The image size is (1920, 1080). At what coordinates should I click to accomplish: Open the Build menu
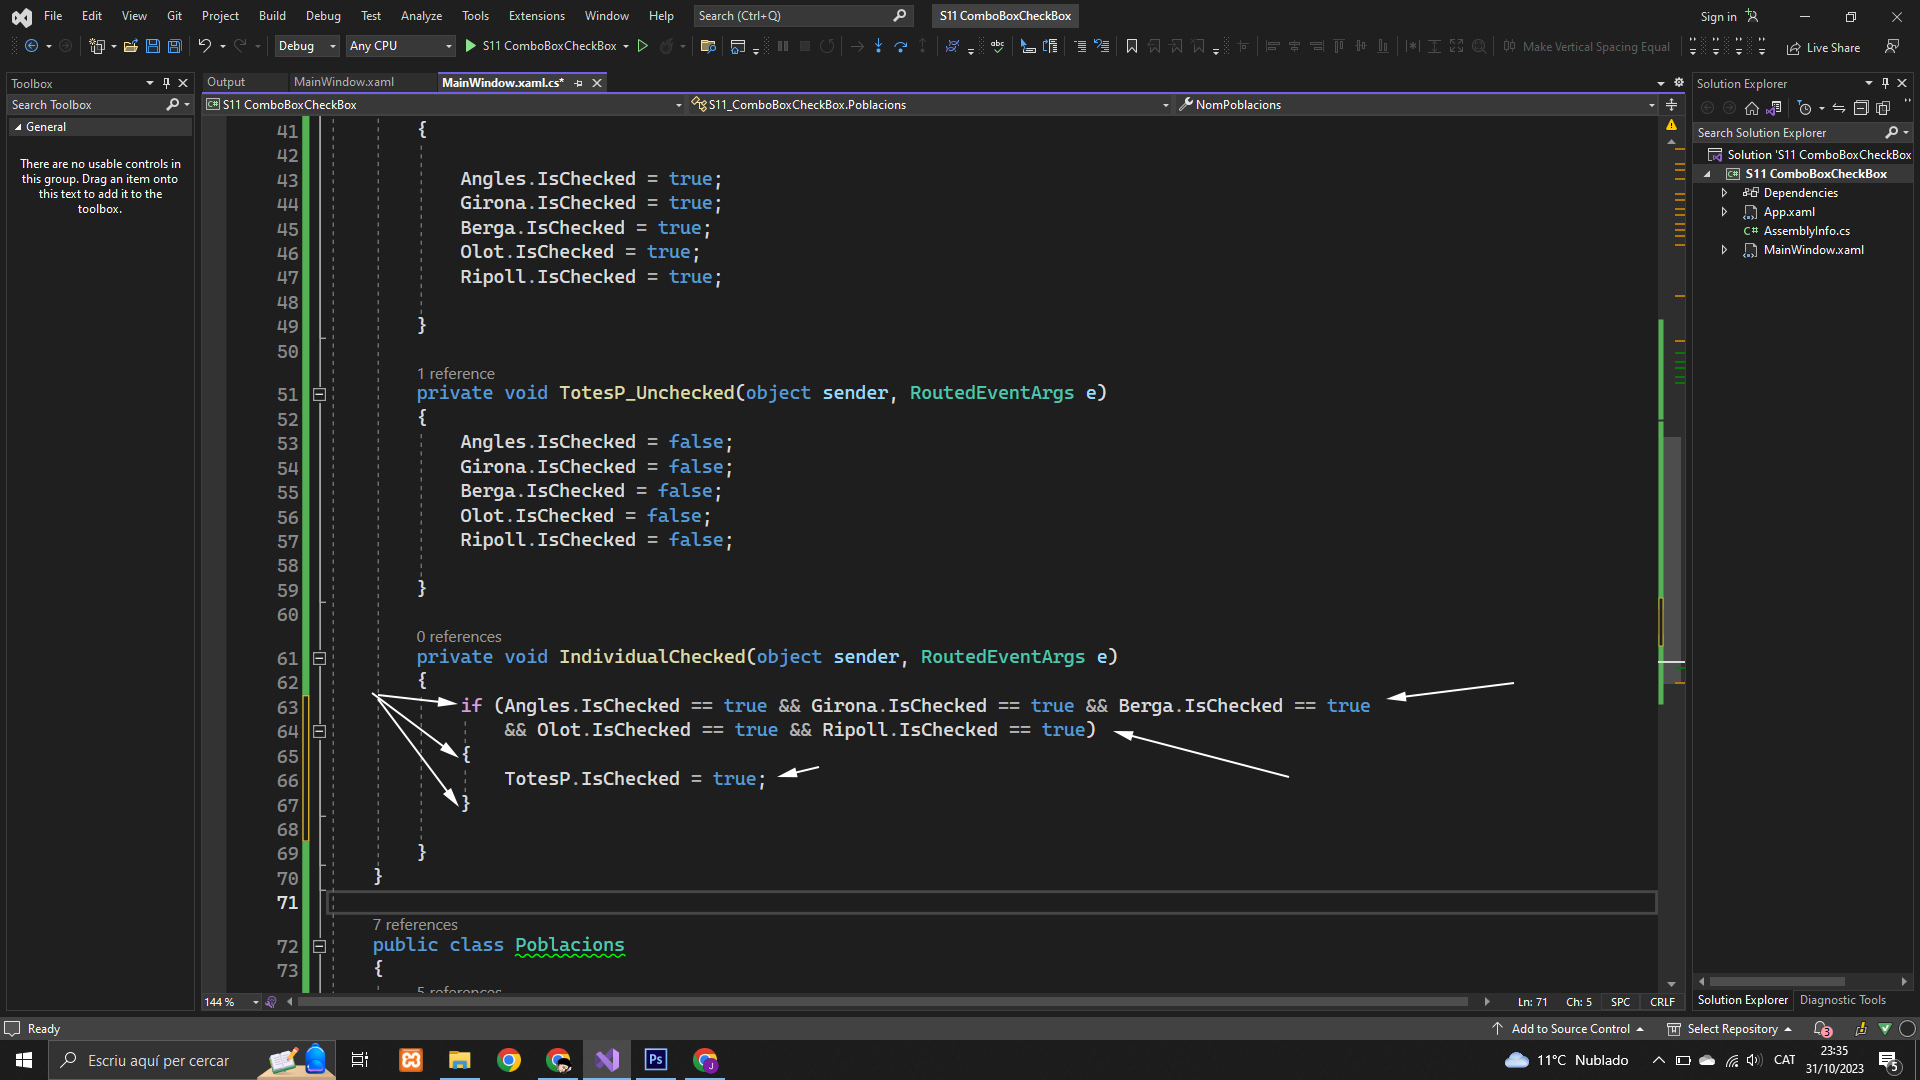[x=272, y=16]
